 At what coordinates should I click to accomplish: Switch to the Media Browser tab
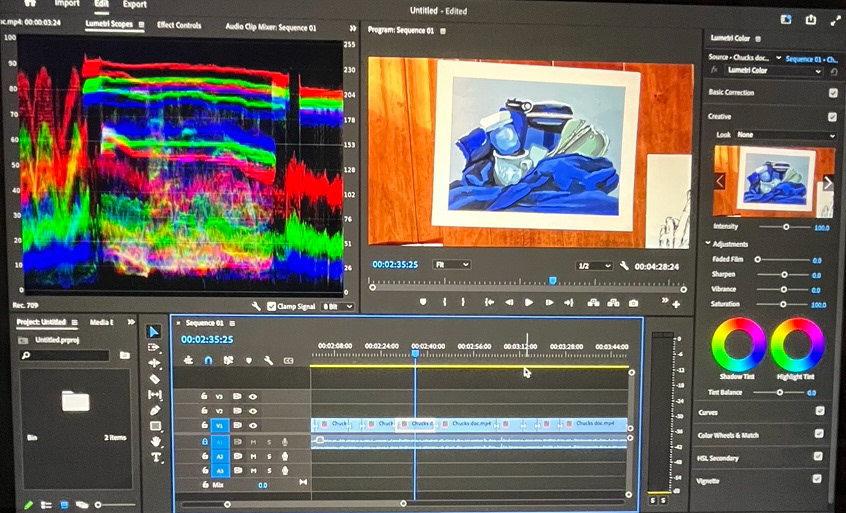(x=101, y=322)
